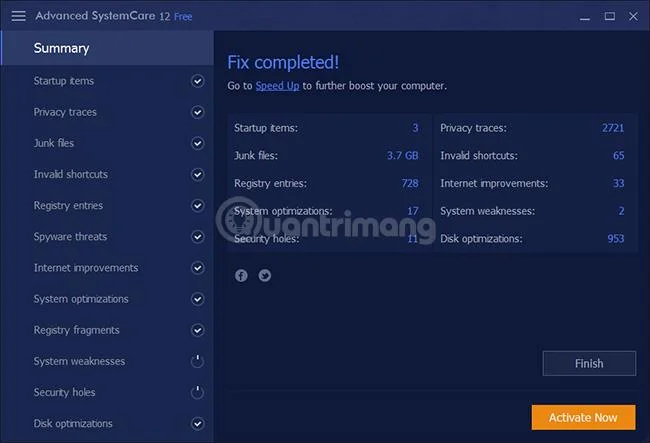Click the Startup items count 3
The image size is (650, 443).
pyautogui.click(x=415, y=128)
